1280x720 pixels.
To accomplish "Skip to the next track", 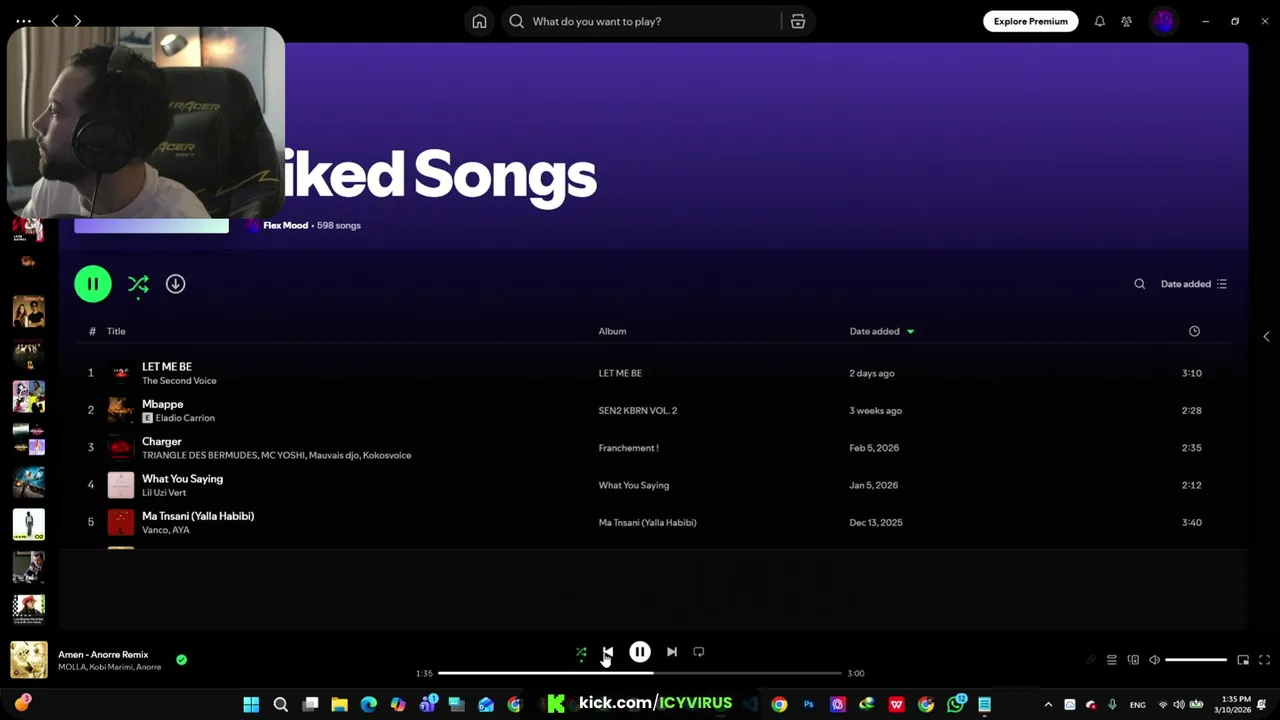I will pyautogui.click(x=672, y=652).
